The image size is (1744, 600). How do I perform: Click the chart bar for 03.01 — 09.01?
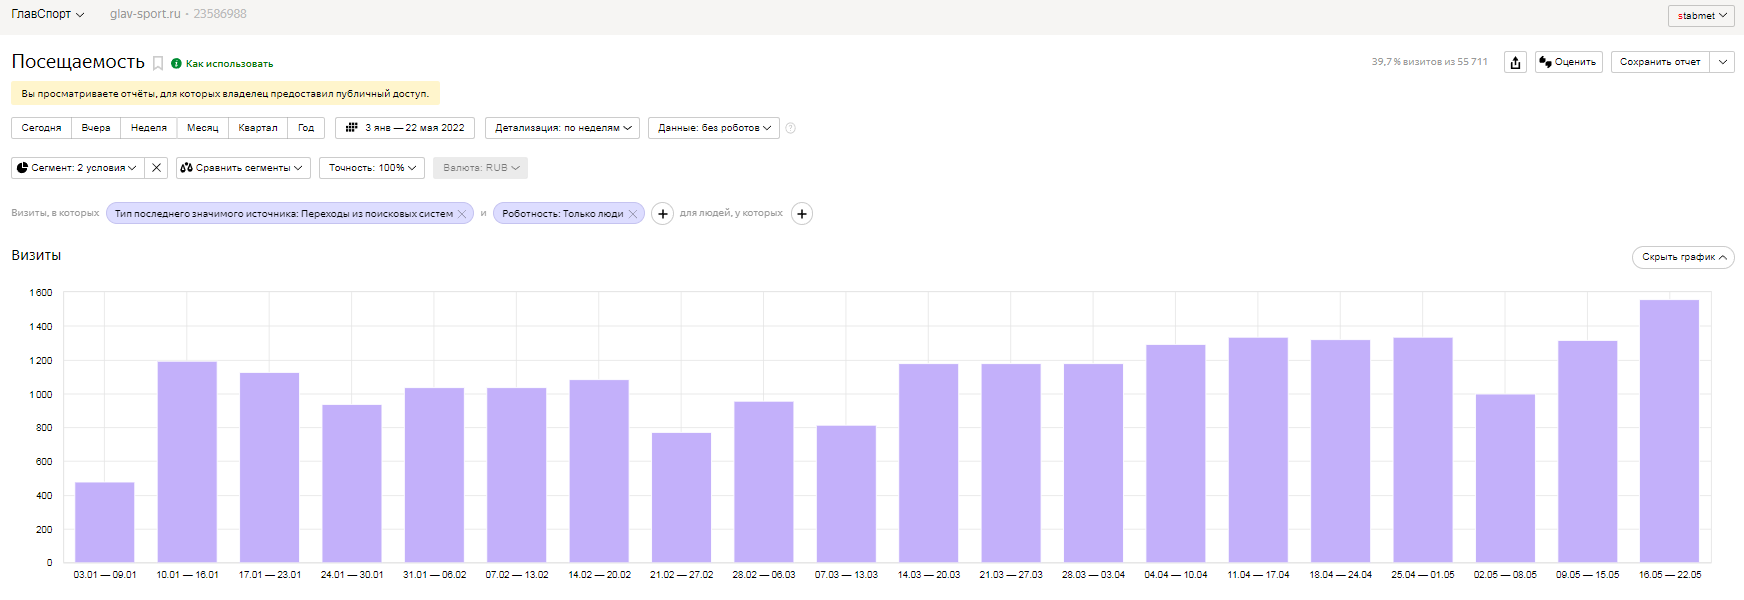coord(105,523)
